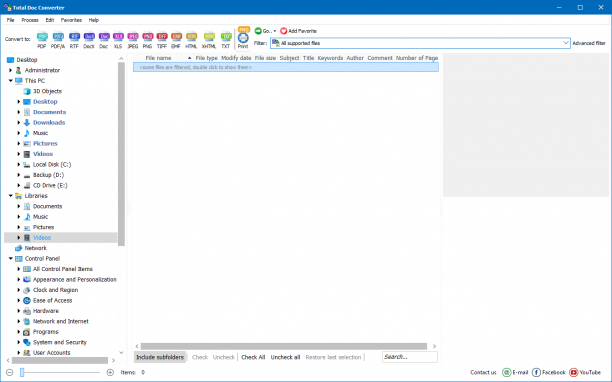Screen dimensions: 612x382
Task: Select Clock and Region item
Action: pos(55,290)
